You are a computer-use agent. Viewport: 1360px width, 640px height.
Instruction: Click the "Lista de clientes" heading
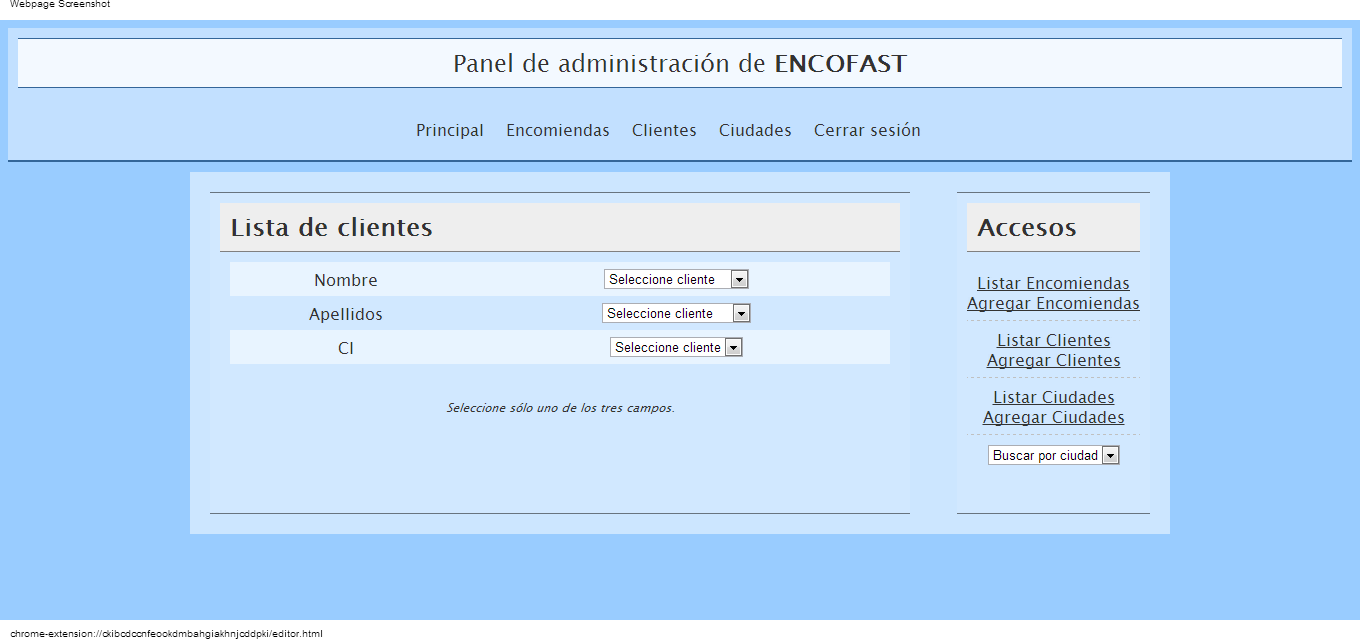(331, 227)
